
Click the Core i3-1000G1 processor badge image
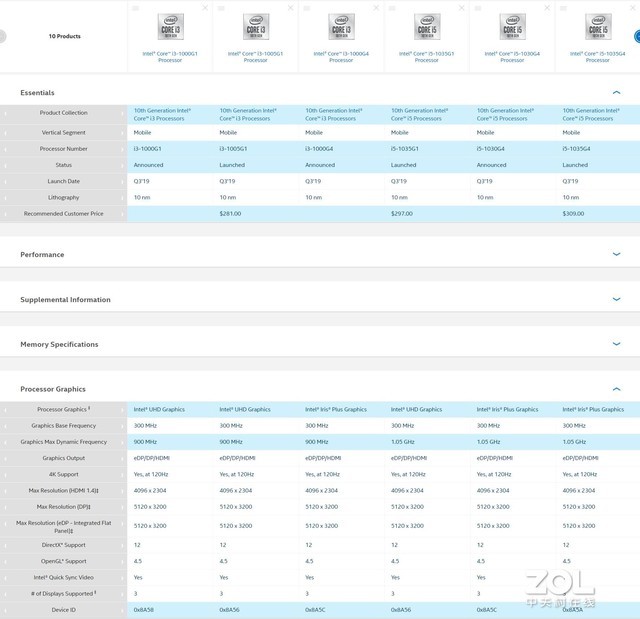[171, 27]
